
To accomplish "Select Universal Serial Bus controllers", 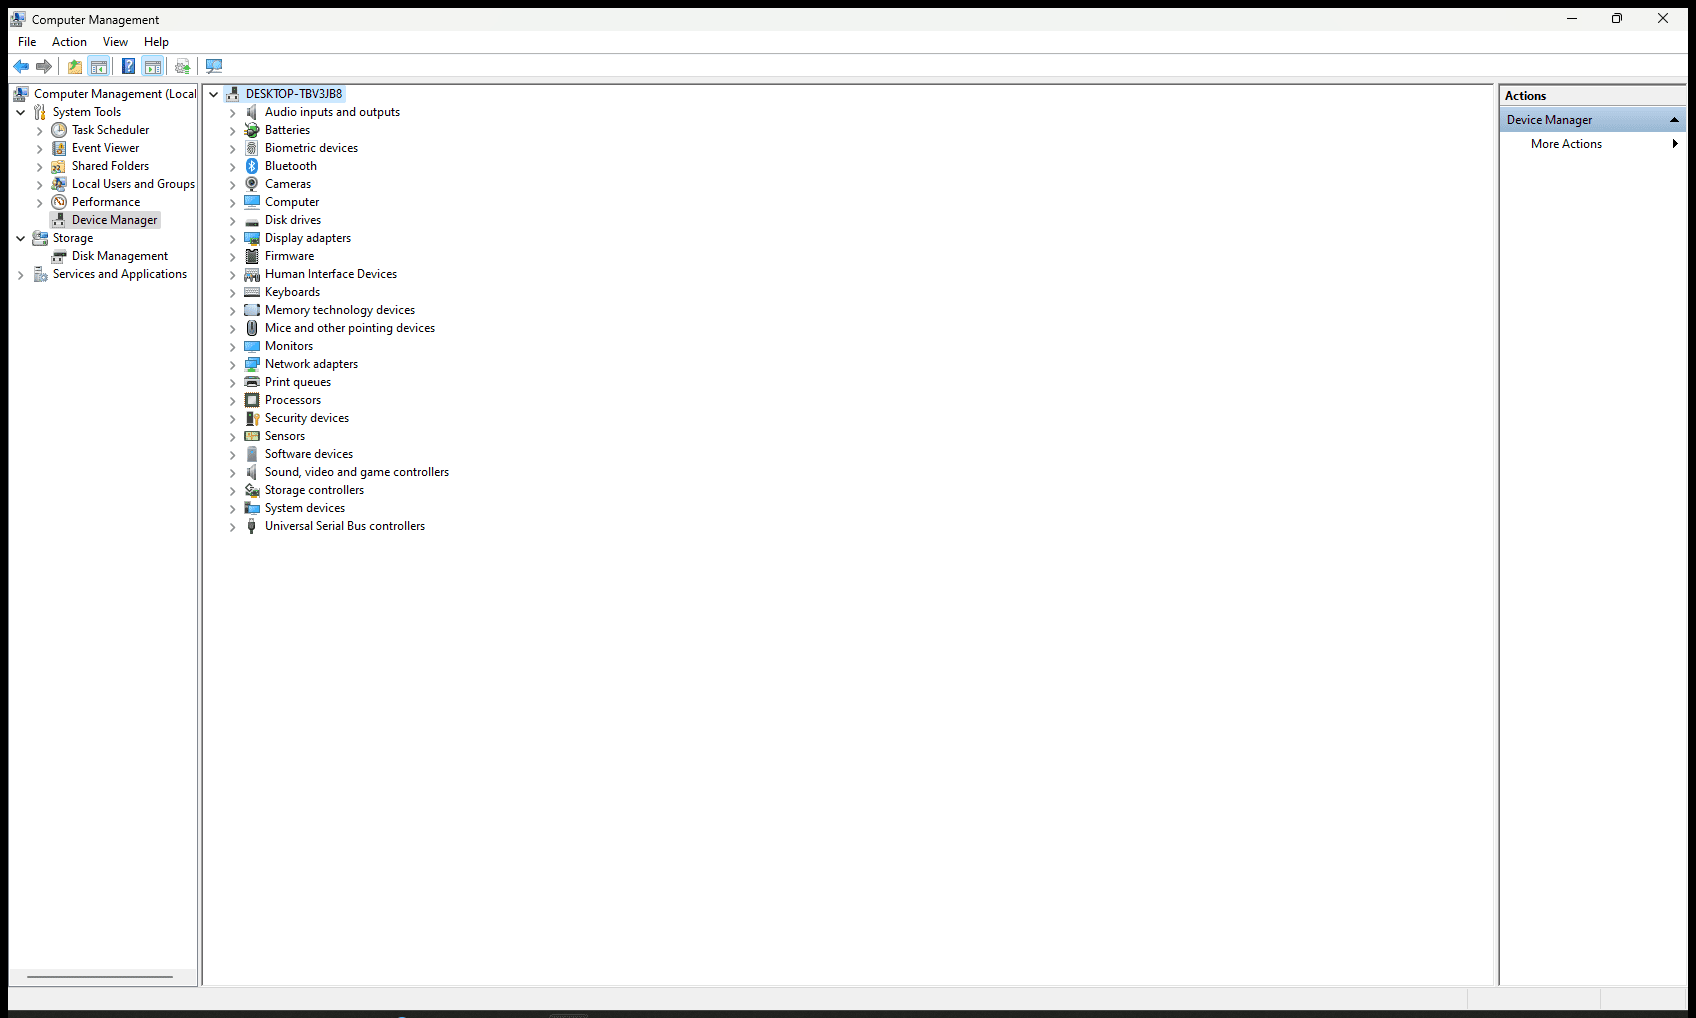I will coord(345,526).
